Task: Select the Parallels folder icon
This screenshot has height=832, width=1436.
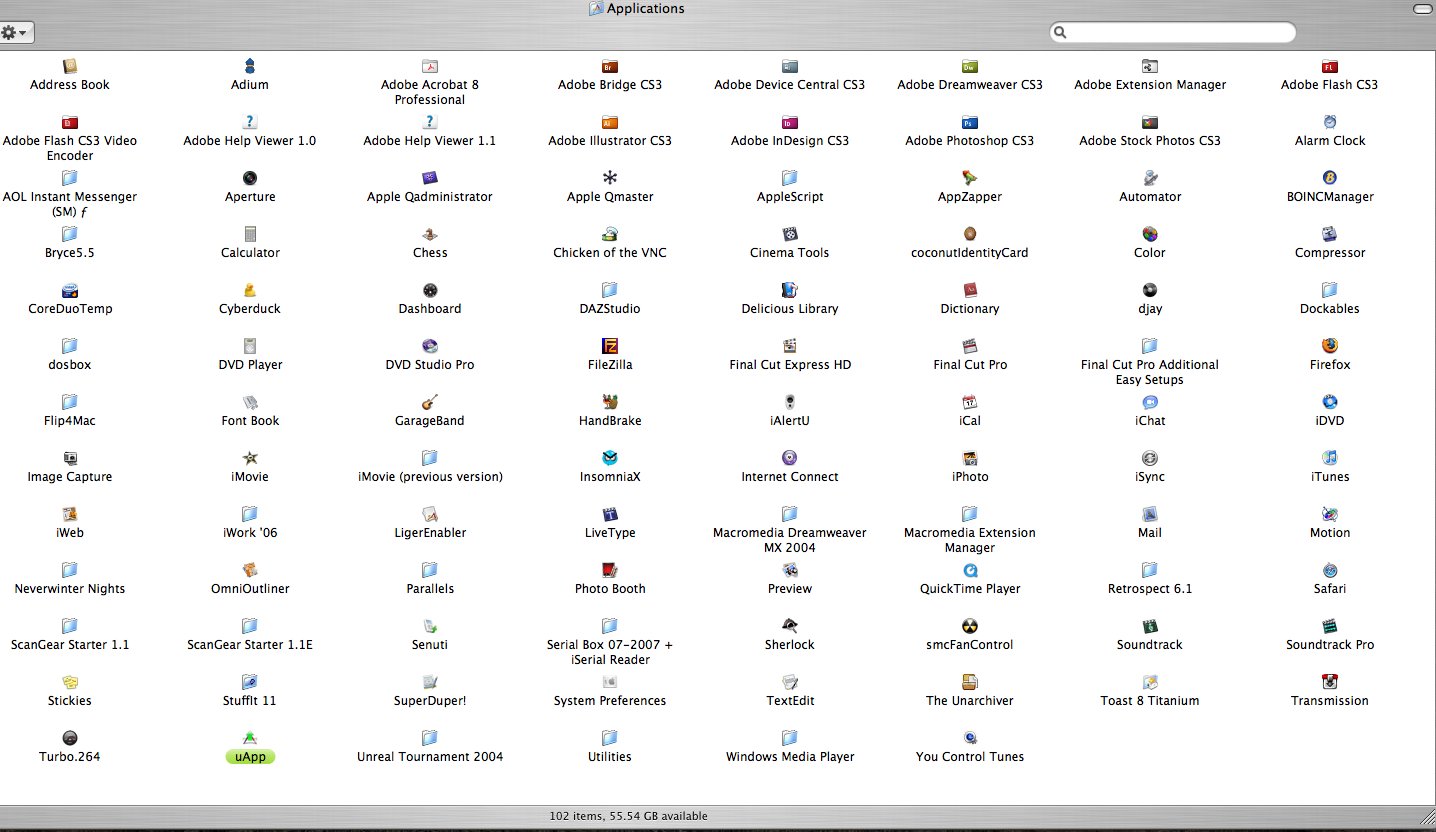Action: [x=430, y=570]
